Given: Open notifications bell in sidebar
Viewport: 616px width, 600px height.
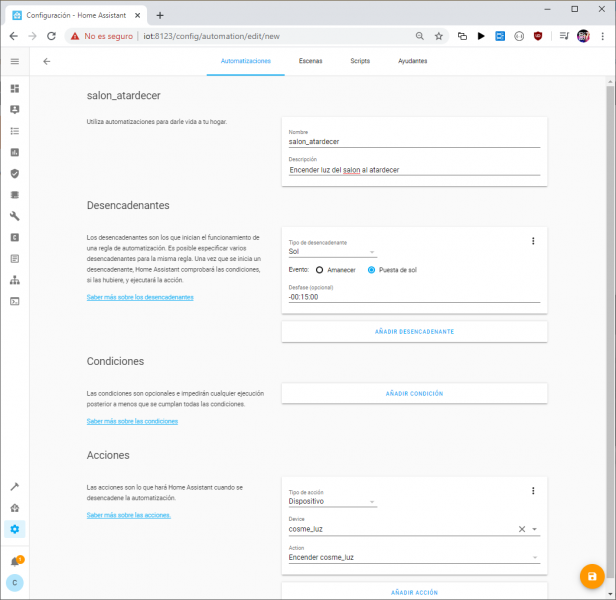Looking at the screenshot, I should tap(15, 561).
